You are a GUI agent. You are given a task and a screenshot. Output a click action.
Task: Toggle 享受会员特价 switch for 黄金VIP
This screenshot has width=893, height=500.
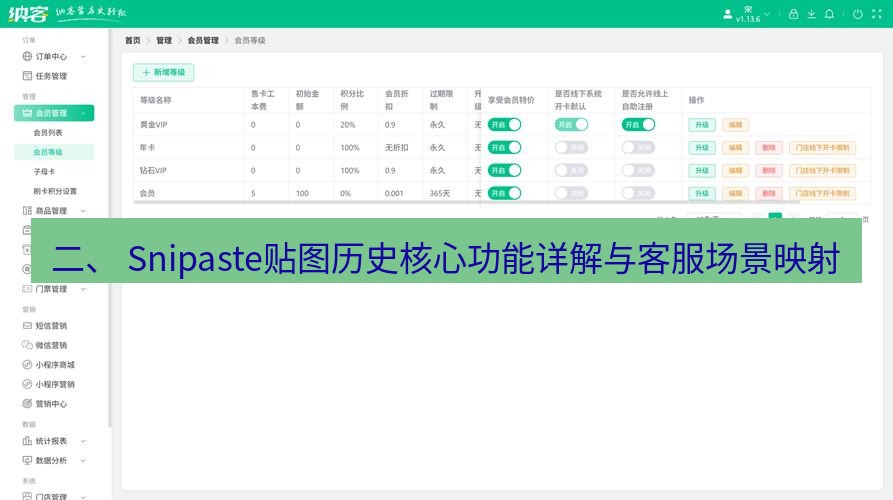point(504,125)
